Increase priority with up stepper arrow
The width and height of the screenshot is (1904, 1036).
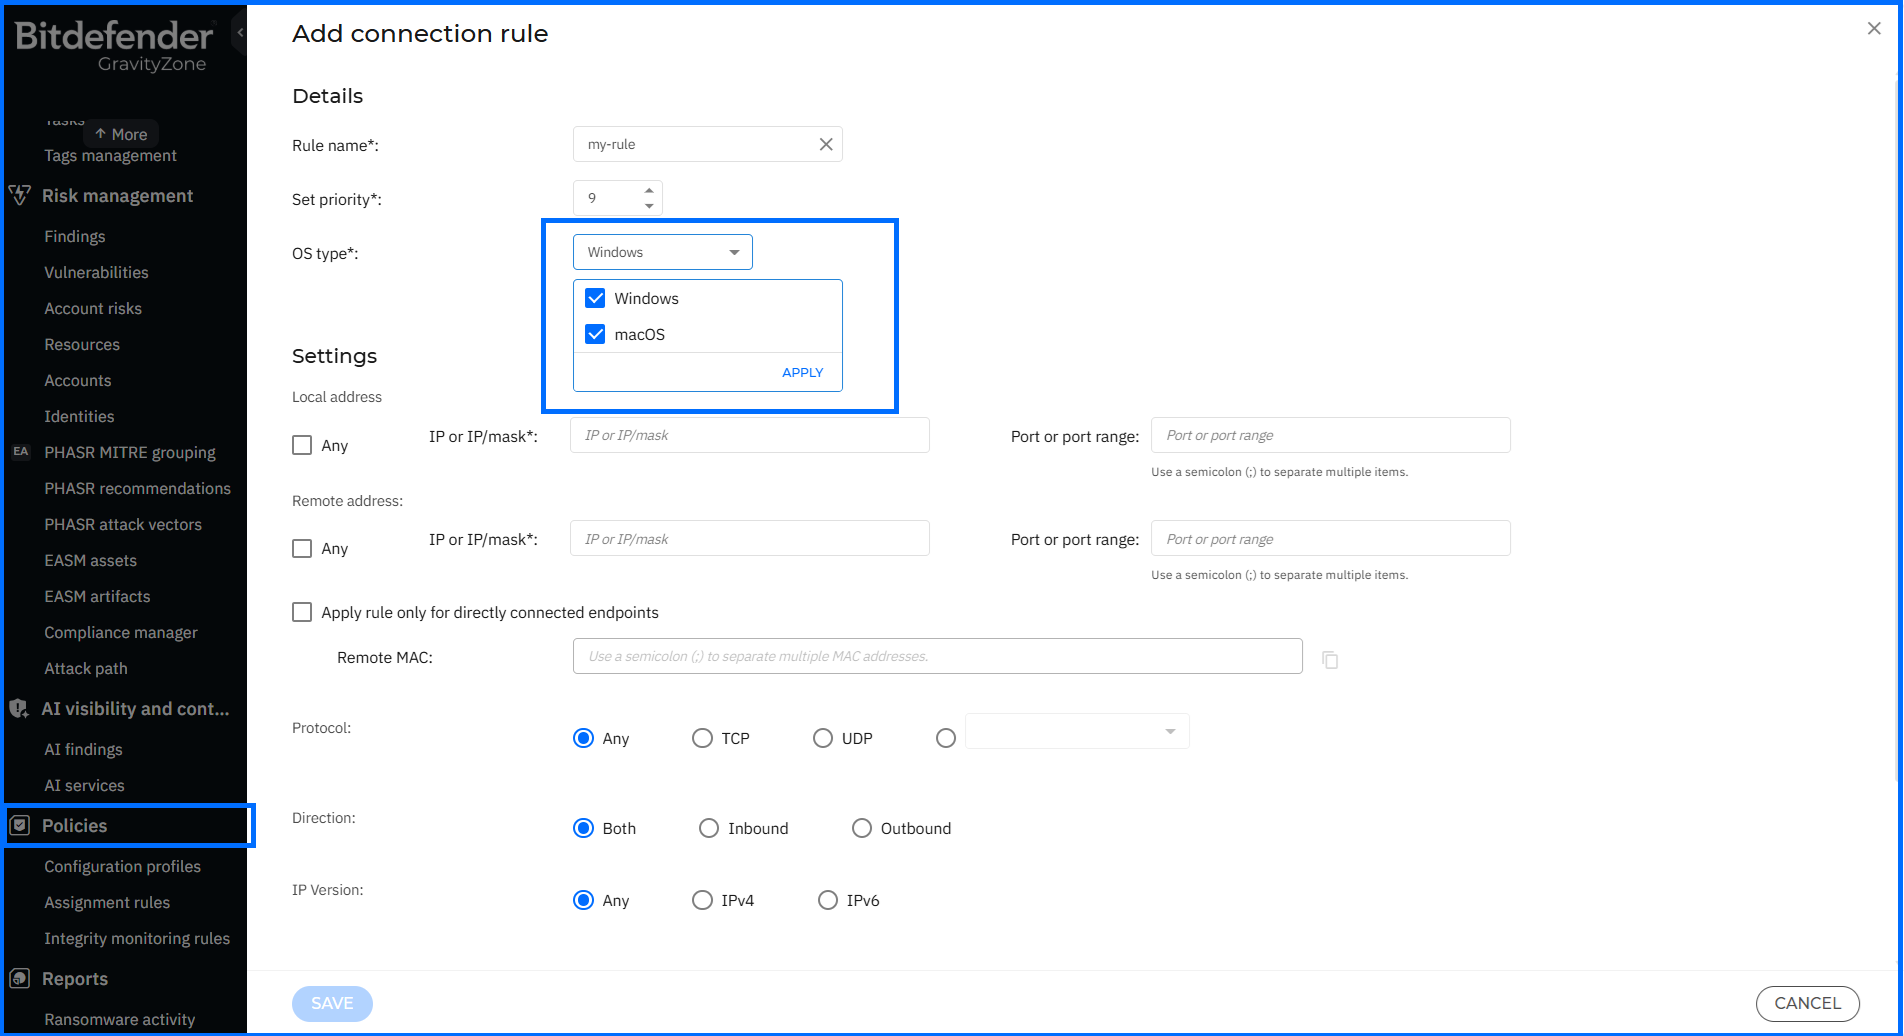pos(649,190)
